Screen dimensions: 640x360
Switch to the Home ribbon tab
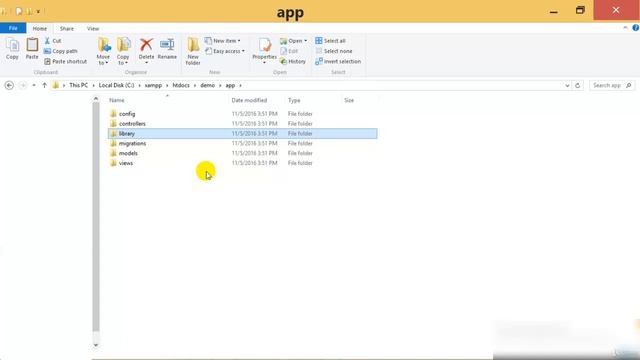(40, 29)
